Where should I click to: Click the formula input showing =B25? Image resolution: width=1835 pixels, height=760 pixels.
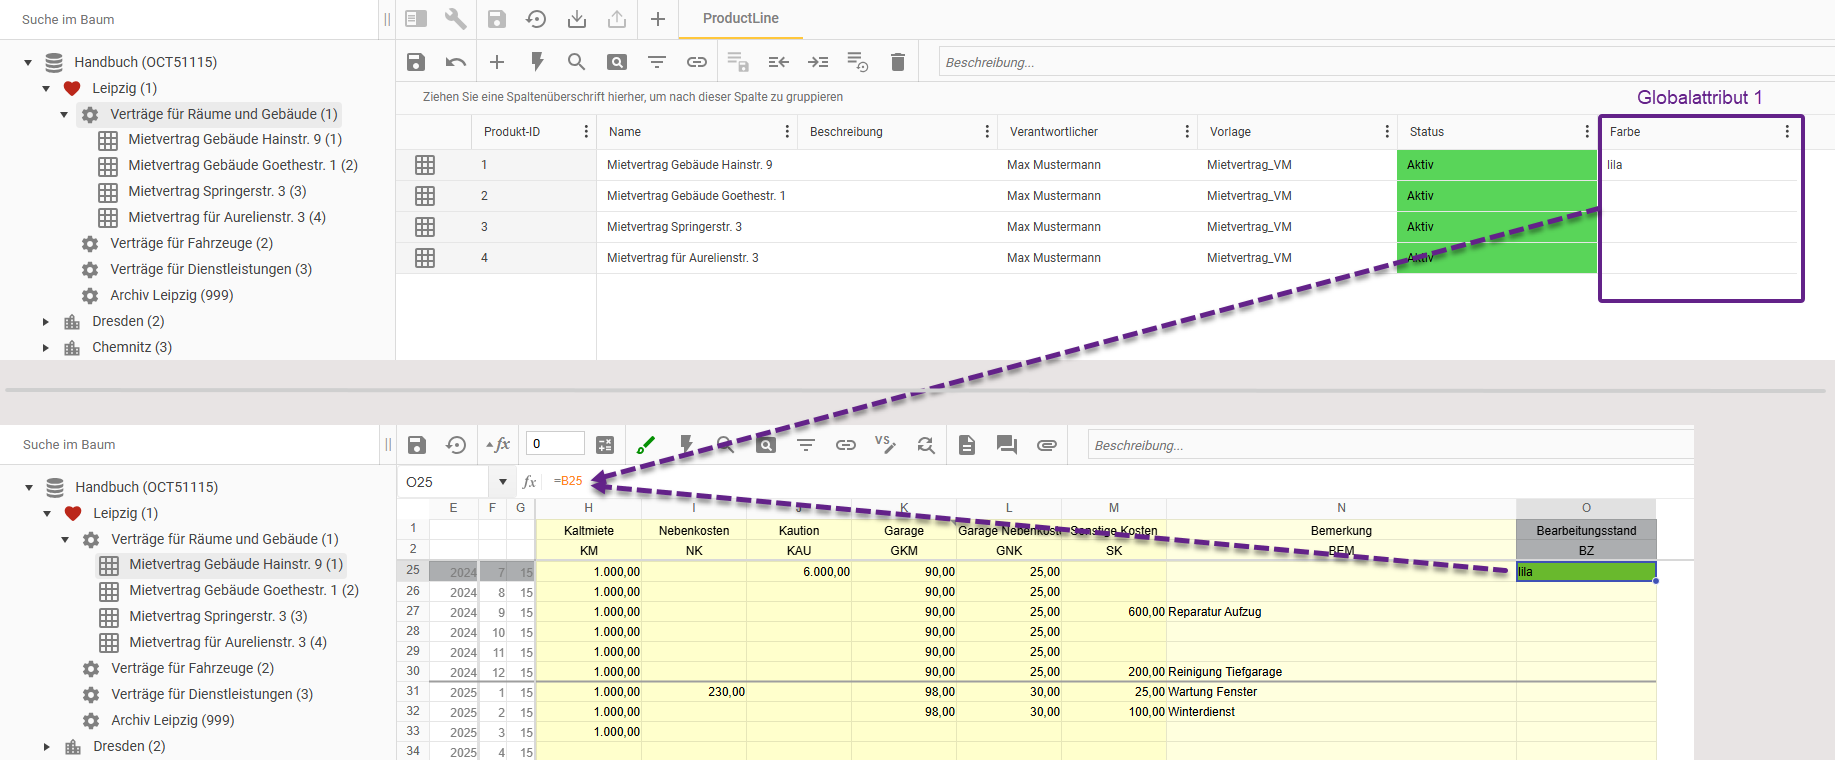(x=568, y=481)
